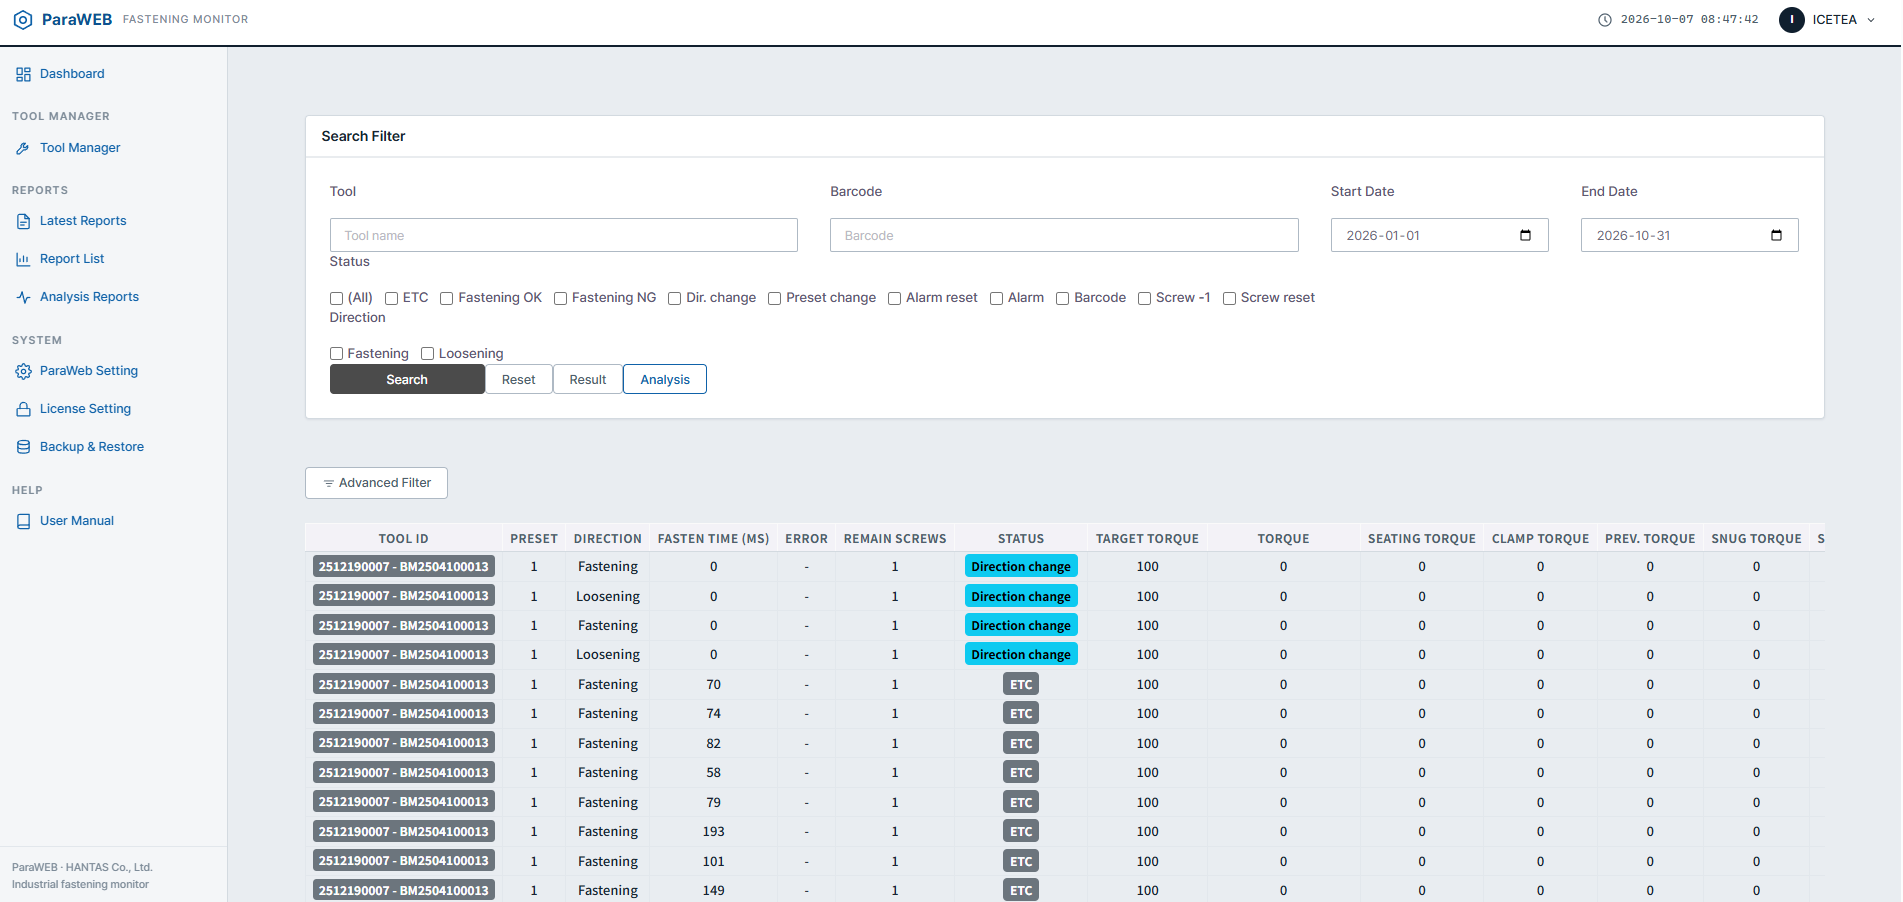Click the dark Search button

pos(407,379)
